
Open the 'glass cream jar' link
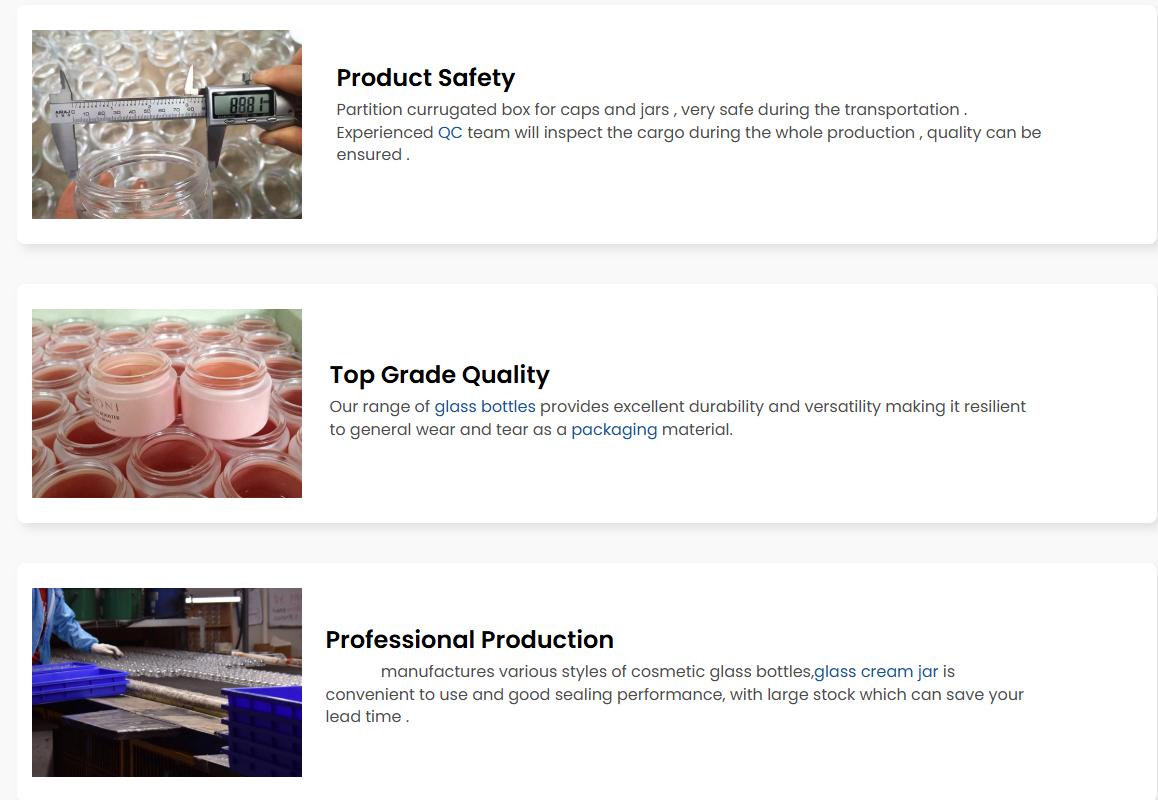click(876, 672)
